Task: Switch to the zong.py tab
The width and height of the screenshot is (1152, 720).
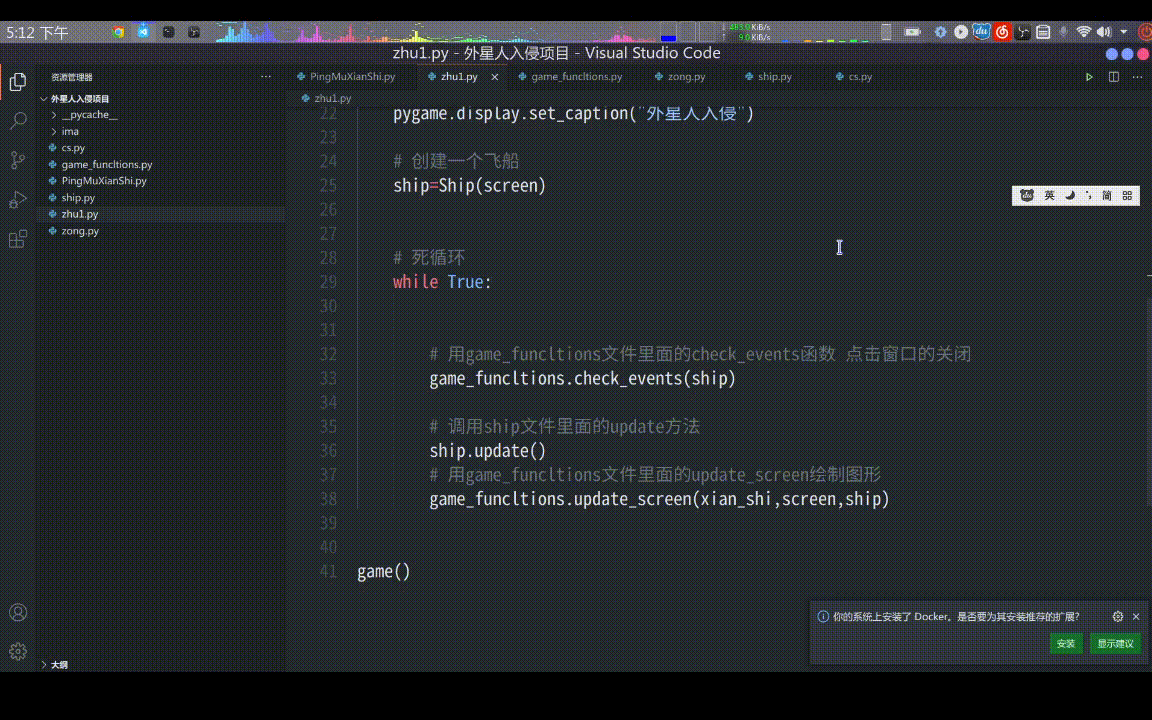Action: pos(685,76)
